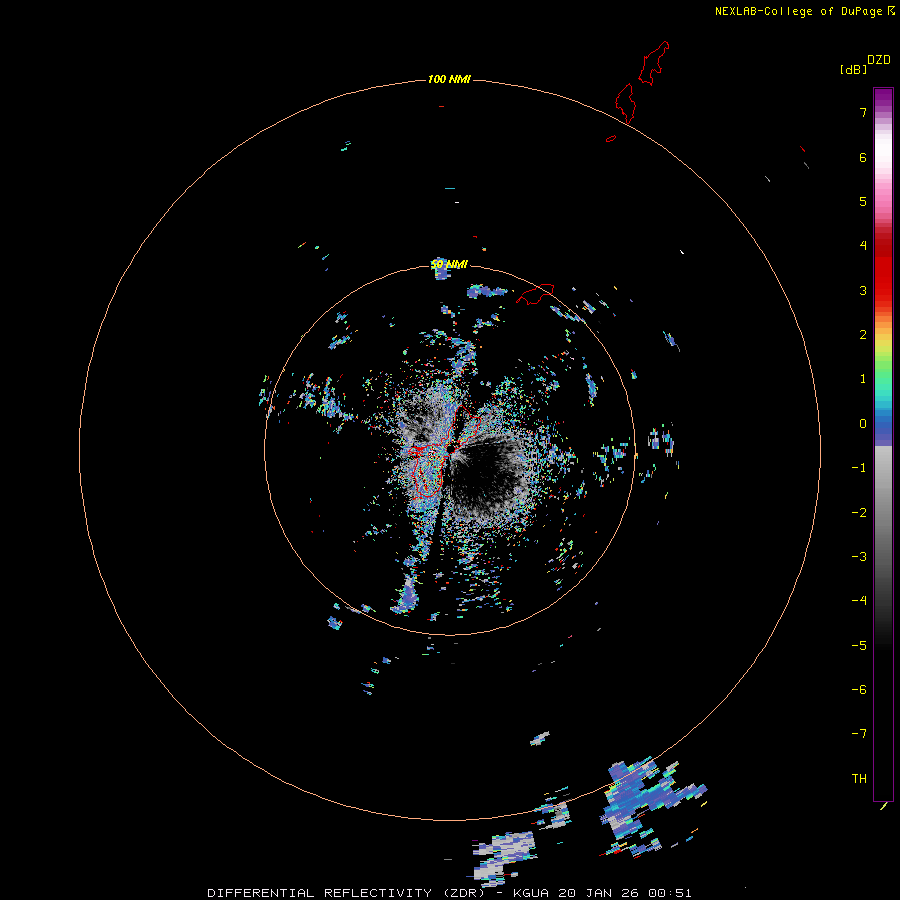Click the 4 value on the color scale
900x900 pixels.
tap(863, 246)
